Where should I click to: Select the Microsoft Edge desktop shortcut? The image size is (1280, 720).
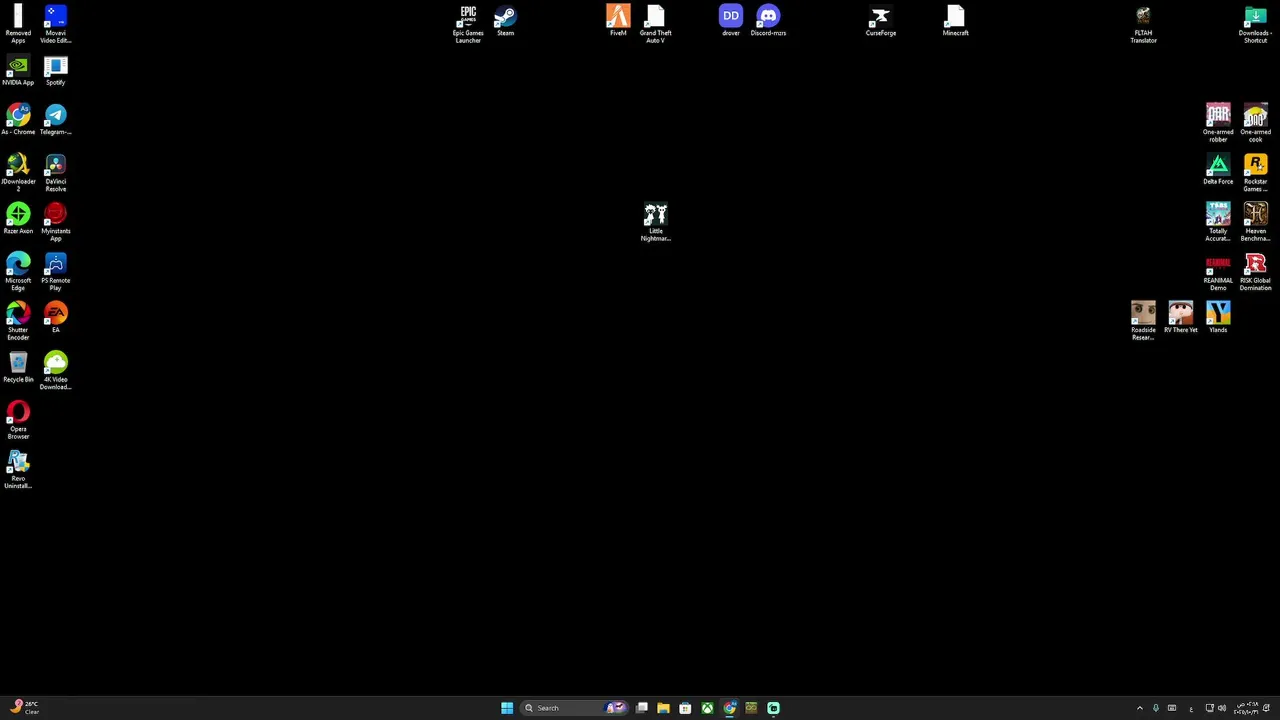click(18, 271)
